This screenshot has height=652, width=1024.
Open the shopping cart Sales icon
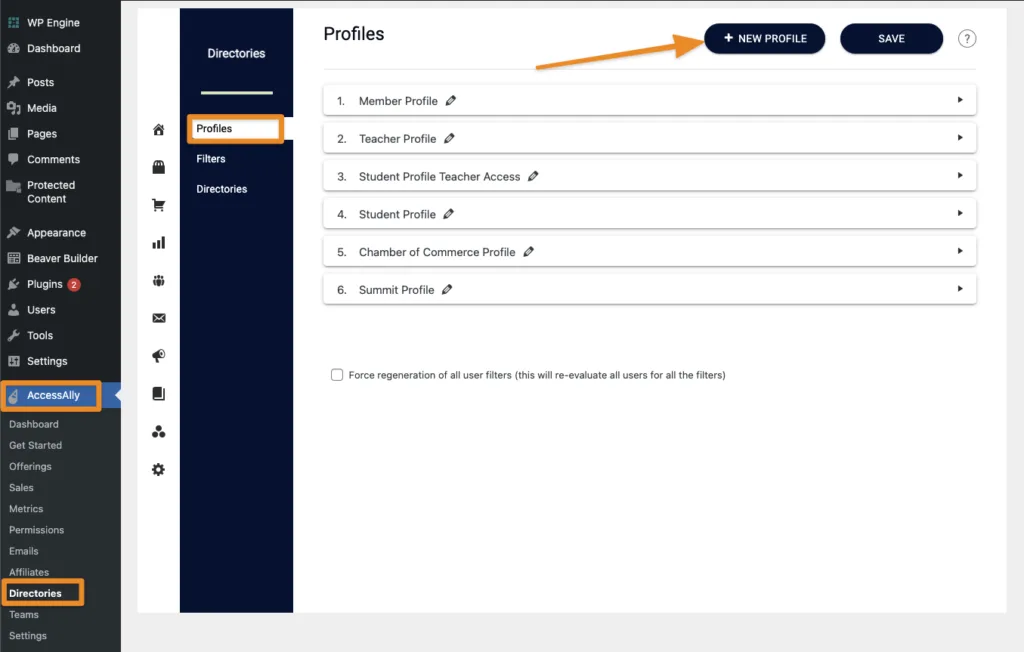(x=158, y=205)
